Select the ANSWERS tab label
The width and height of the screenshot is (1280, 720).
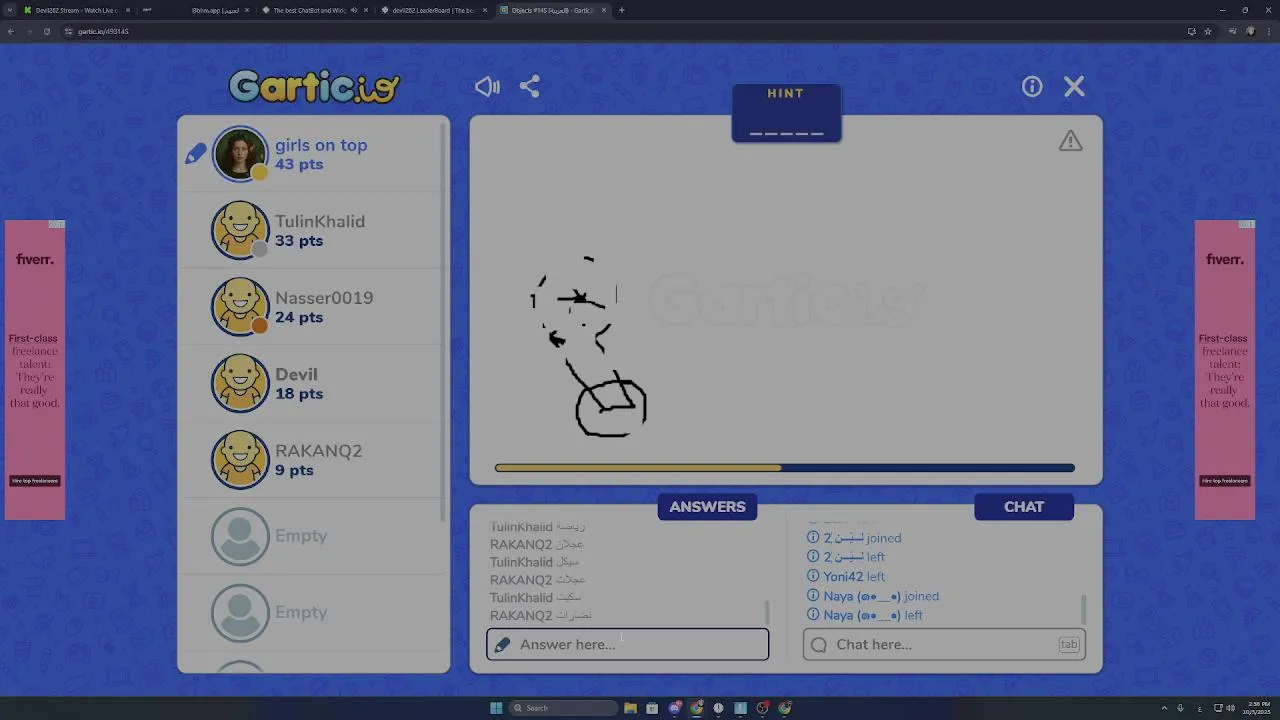tap(707, 507)
